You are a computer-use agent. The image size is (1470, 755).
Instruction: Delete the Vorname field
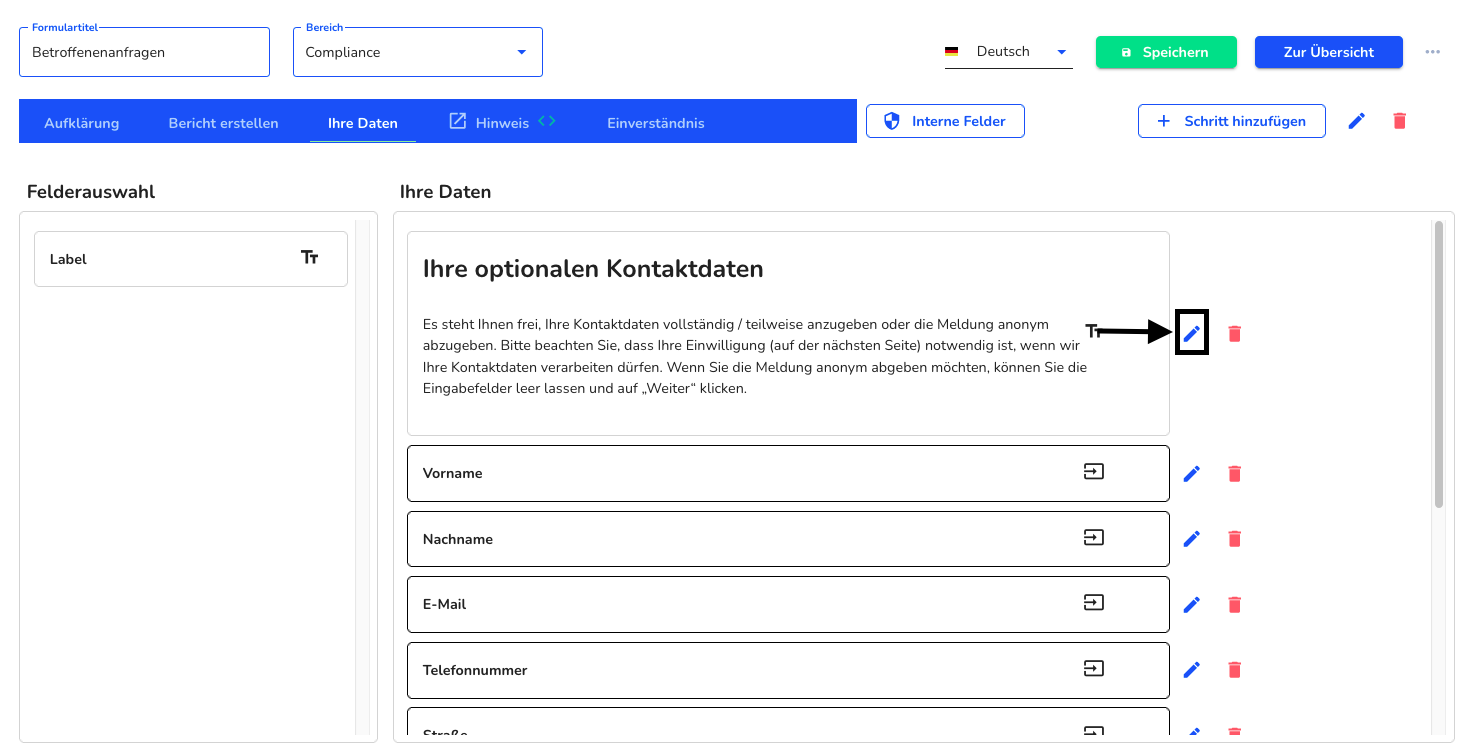pyautogui.click(x=1234, y=474)
